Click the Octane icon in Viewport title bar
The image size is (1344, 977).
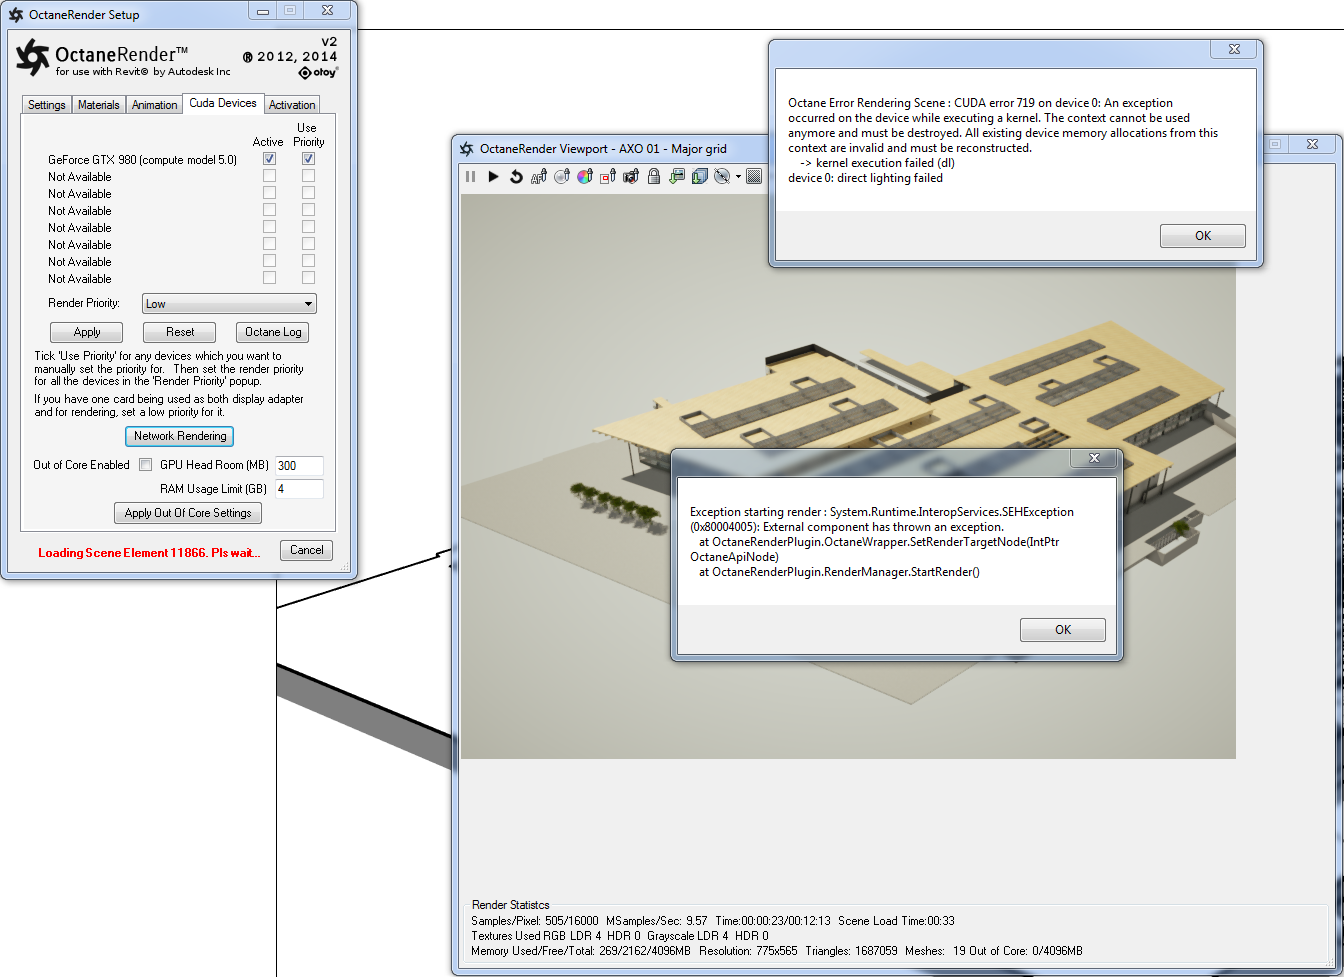[x=466, y=149]
